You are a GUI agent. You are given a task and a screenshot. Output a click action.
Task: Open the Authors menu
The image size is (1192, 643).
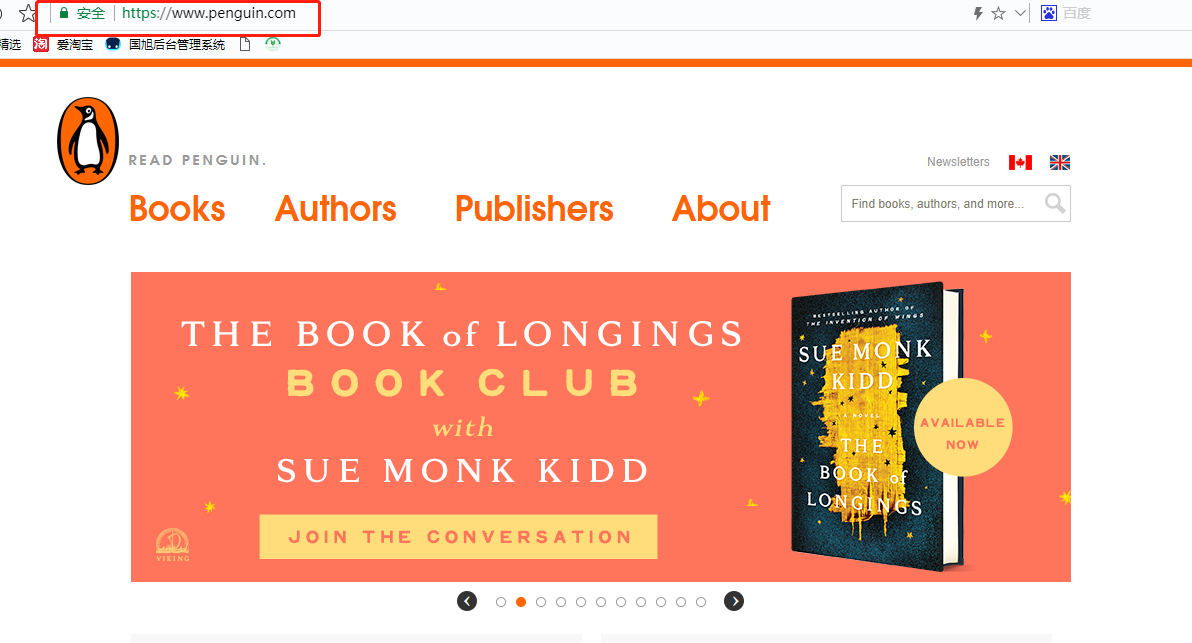tap(336, 208)
